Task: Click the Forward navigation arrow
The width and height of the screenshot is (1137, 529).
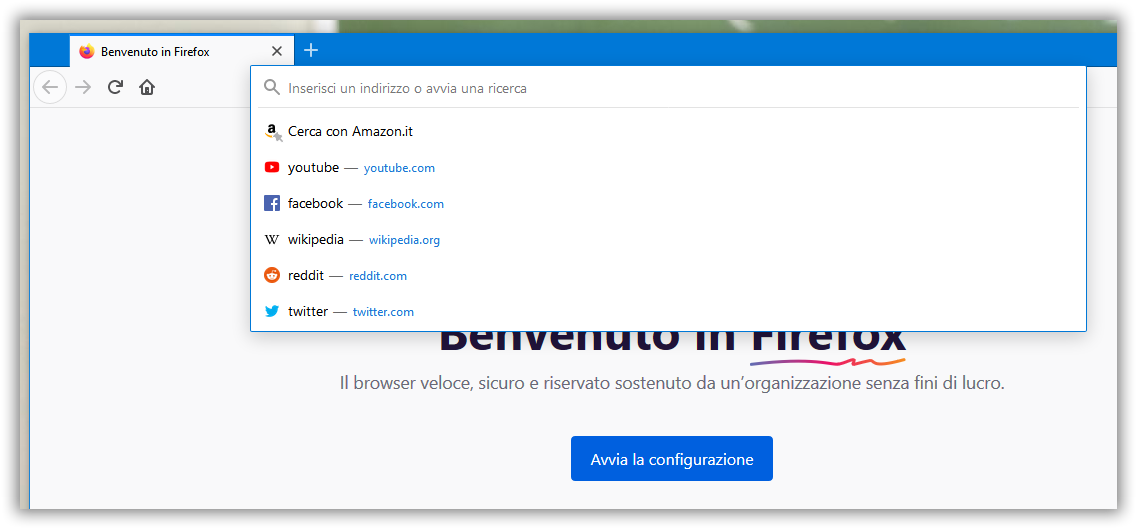Action: 83,88
